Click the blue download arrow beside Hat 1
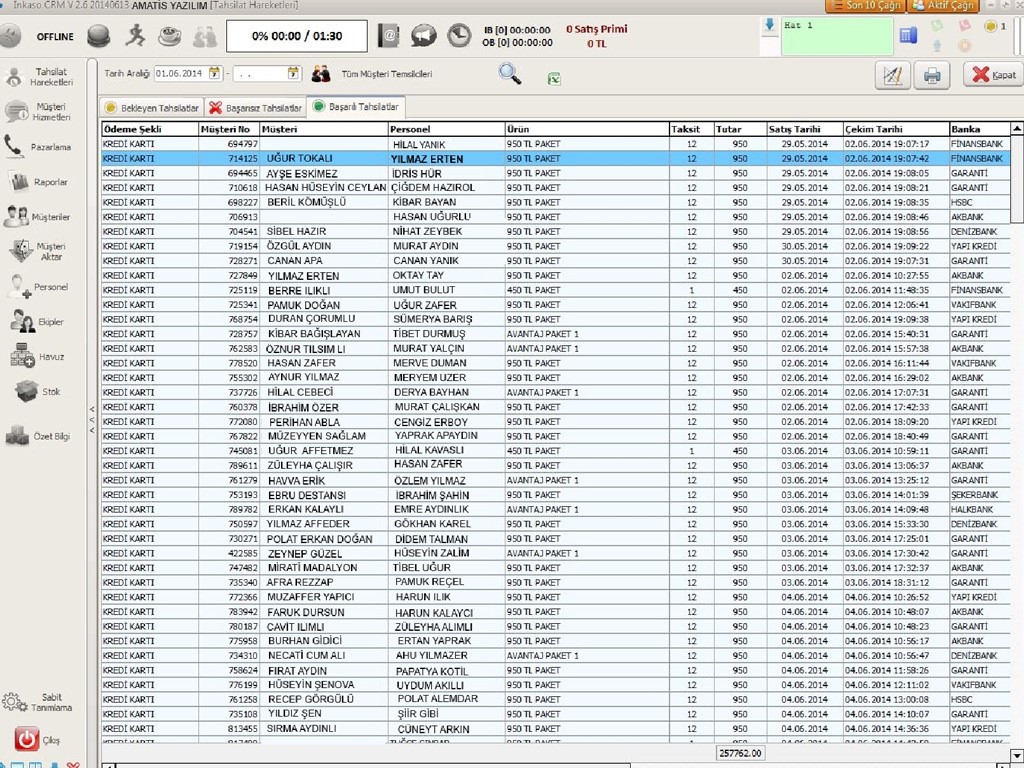The image size is (1024, 768). (x=769, y=25)
